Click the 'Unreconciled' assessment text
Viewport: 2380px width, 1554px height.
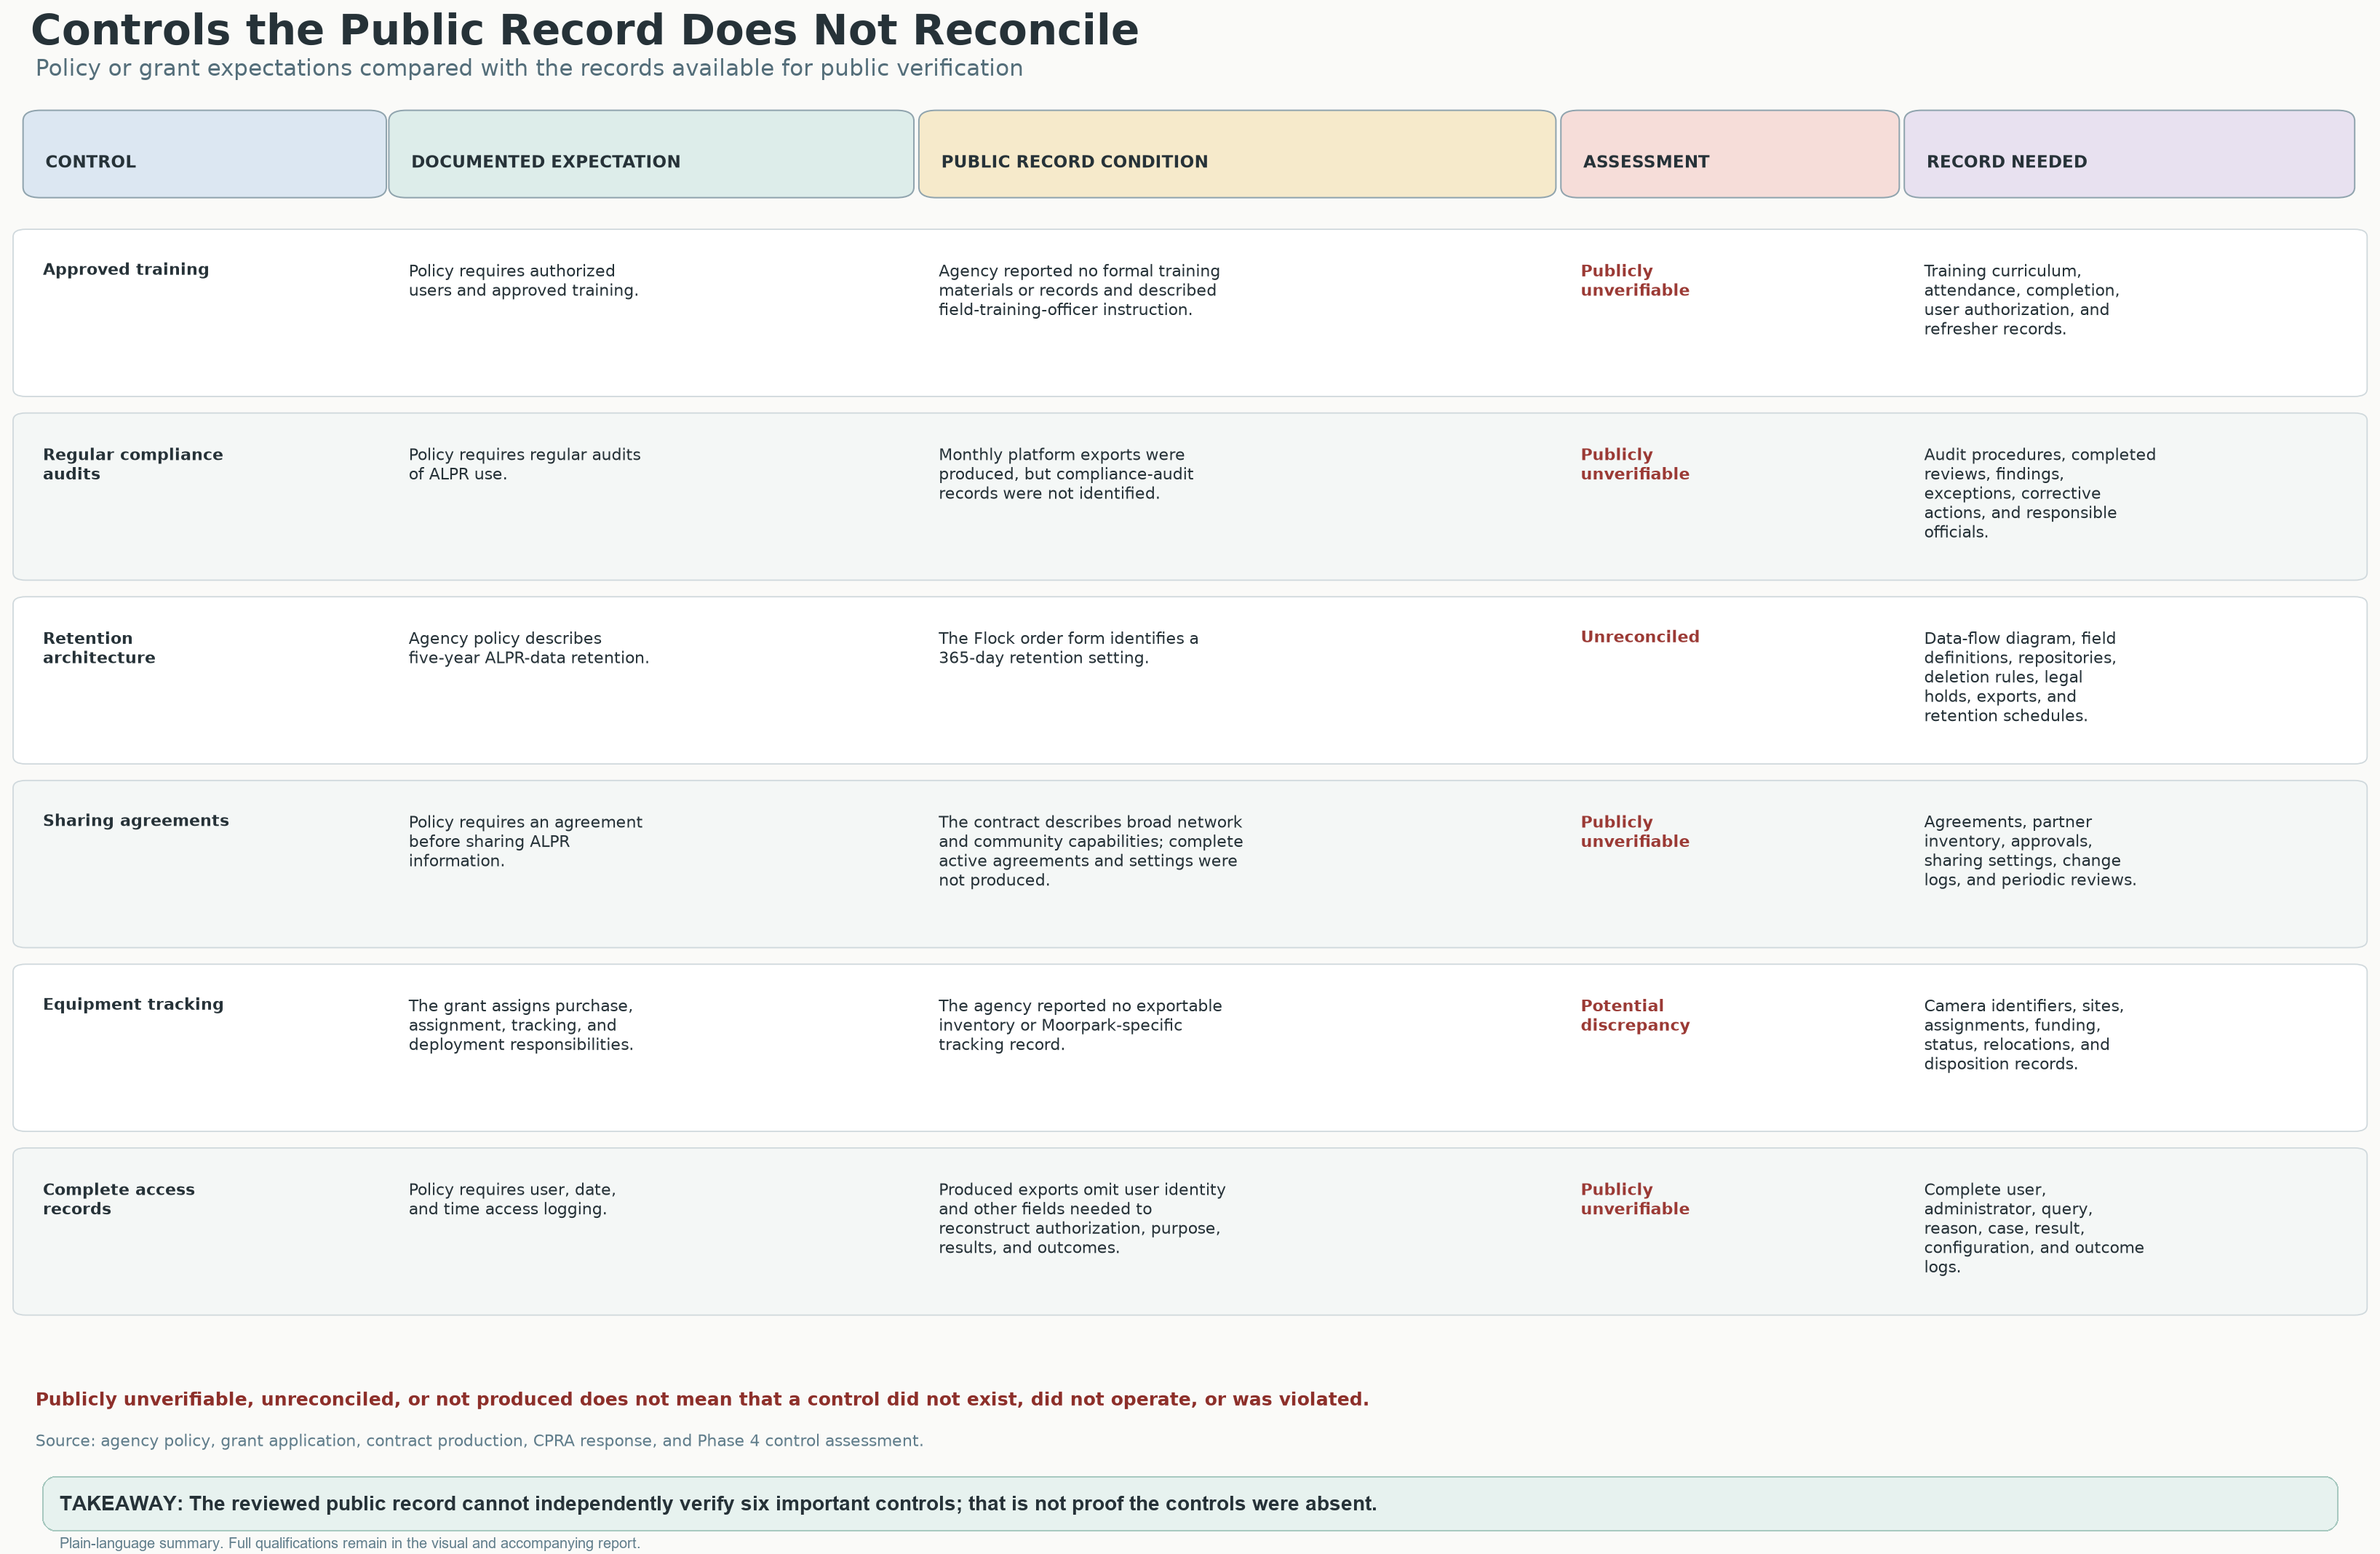[x=1640, y=637]
